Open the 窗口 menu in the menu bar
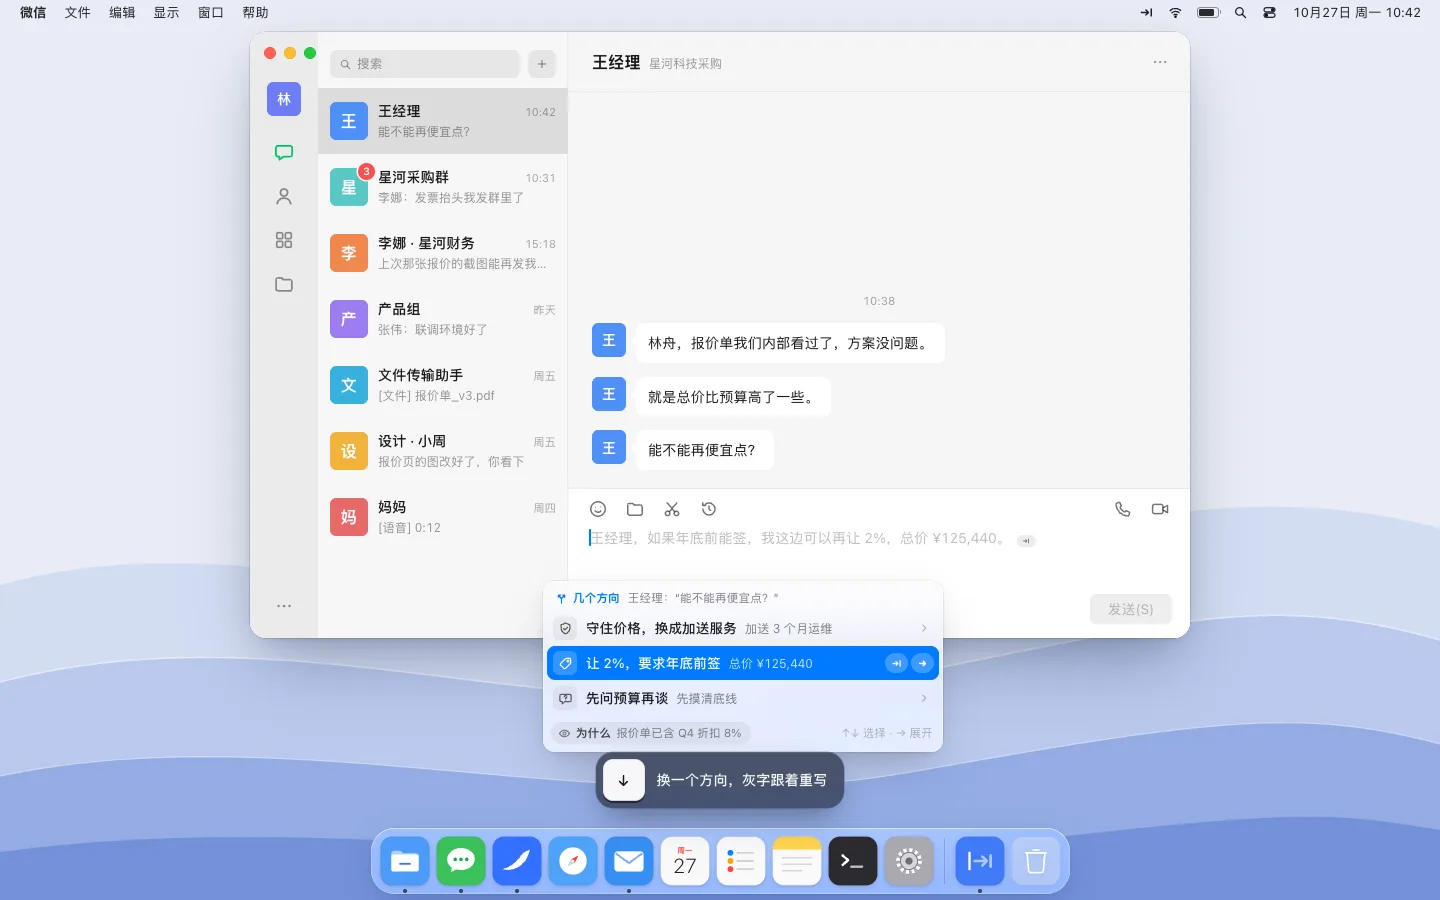The height and width of the screenshot is (900, 1440). pyautogui.click(x=210, y=12)
